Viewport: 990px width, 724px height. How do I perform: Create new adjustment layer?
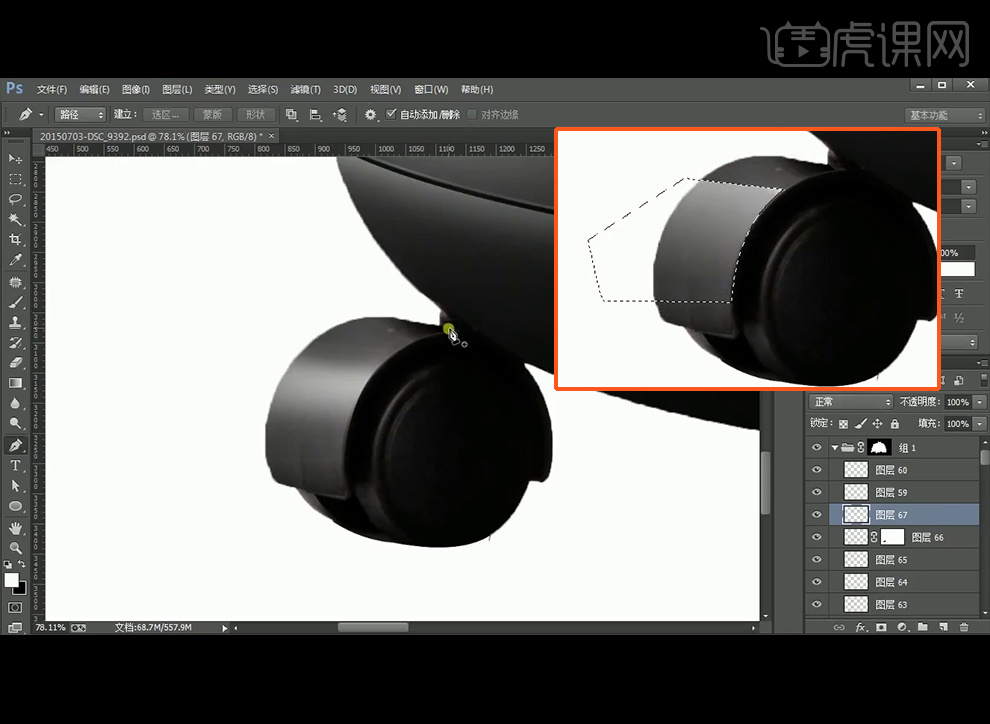click(902, 627)
